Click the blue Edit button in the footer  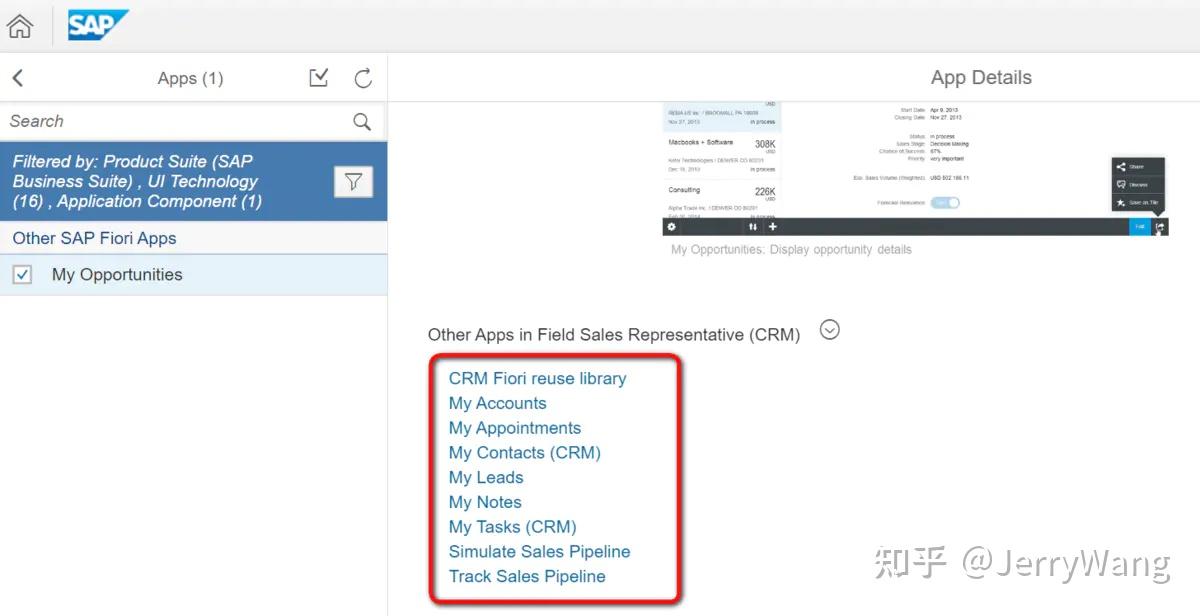click(1140, 226)
